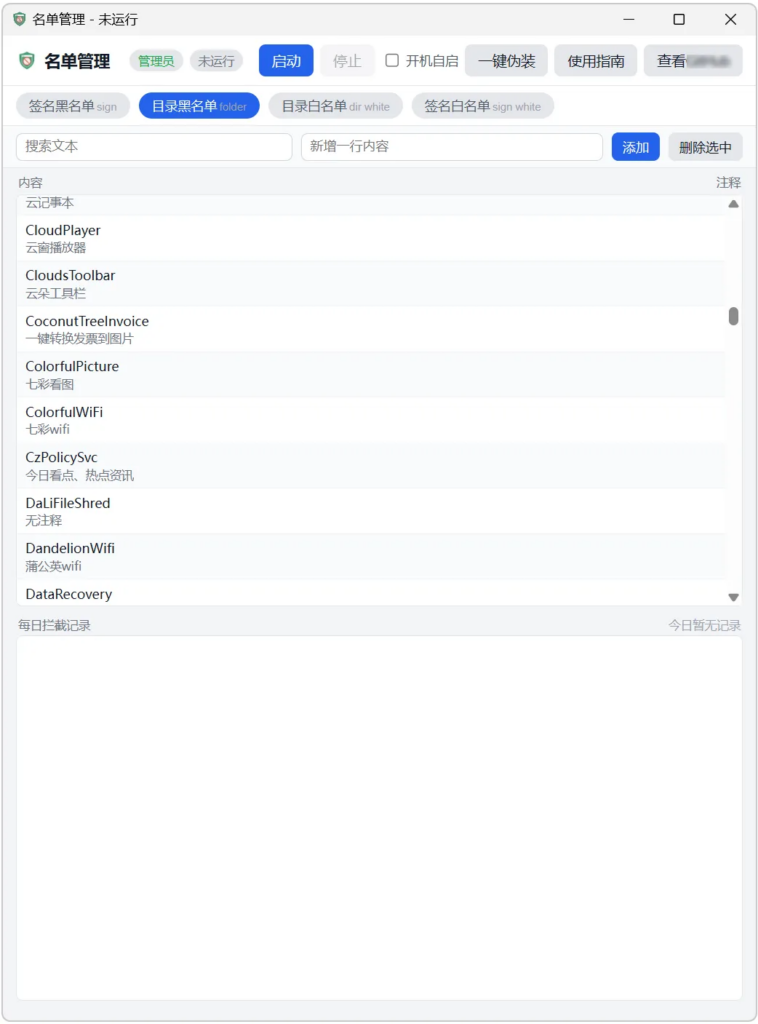The width and height of the screenshot is (758, 1024).
Task: Click the shield logo beside 名单管理 header
Action: pos(27,61)
